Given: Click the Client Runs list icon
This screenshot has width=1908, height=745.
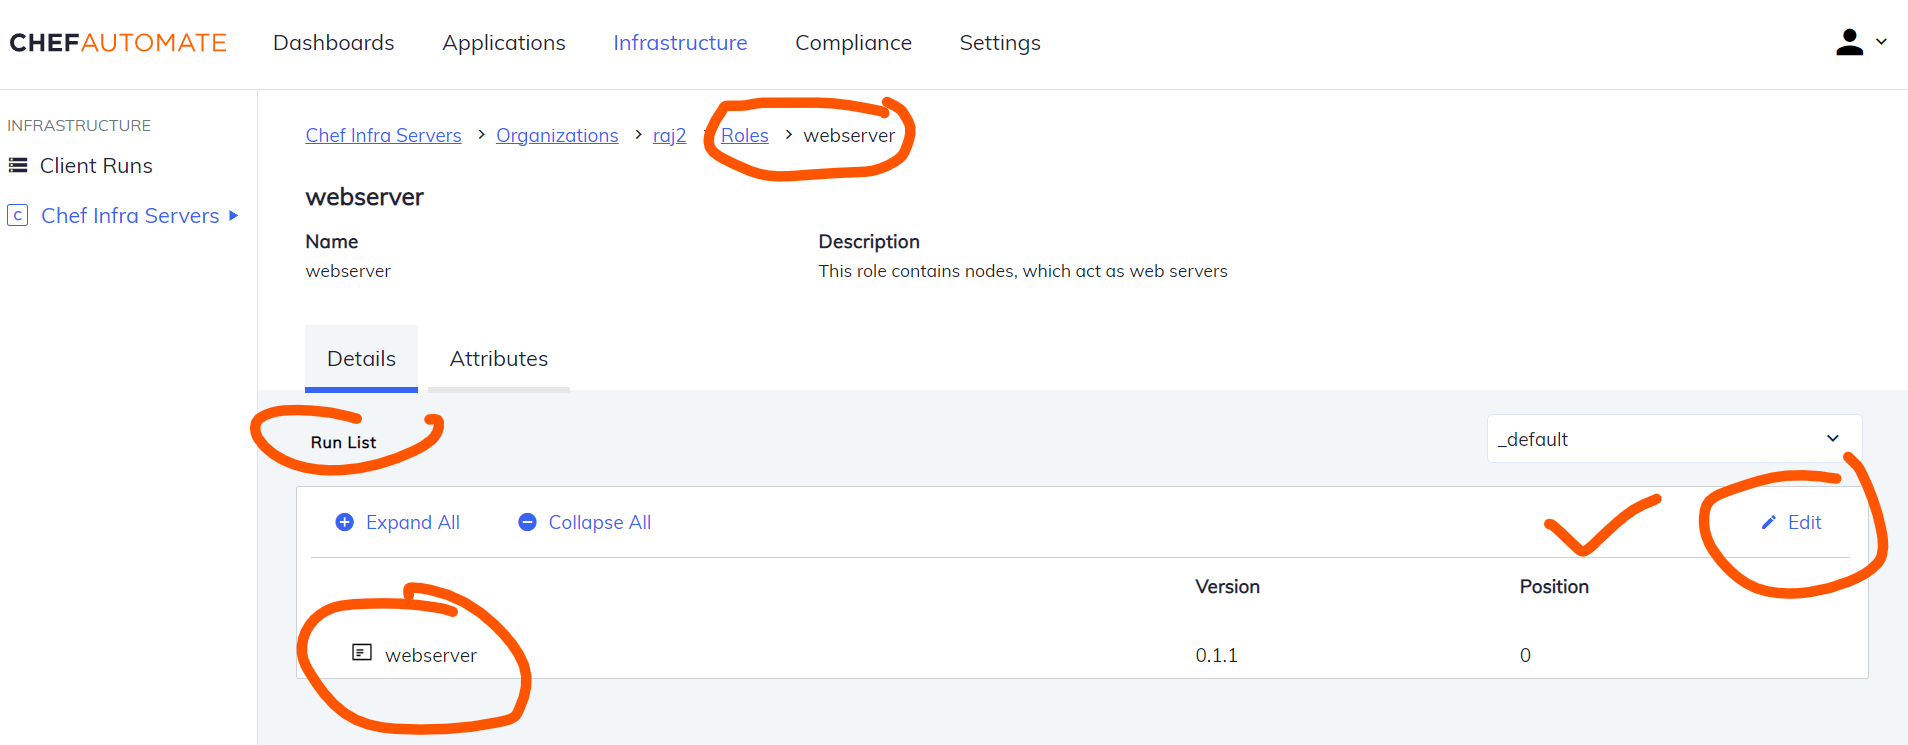Looking at the screenshot, I should (x=18, y=165).
